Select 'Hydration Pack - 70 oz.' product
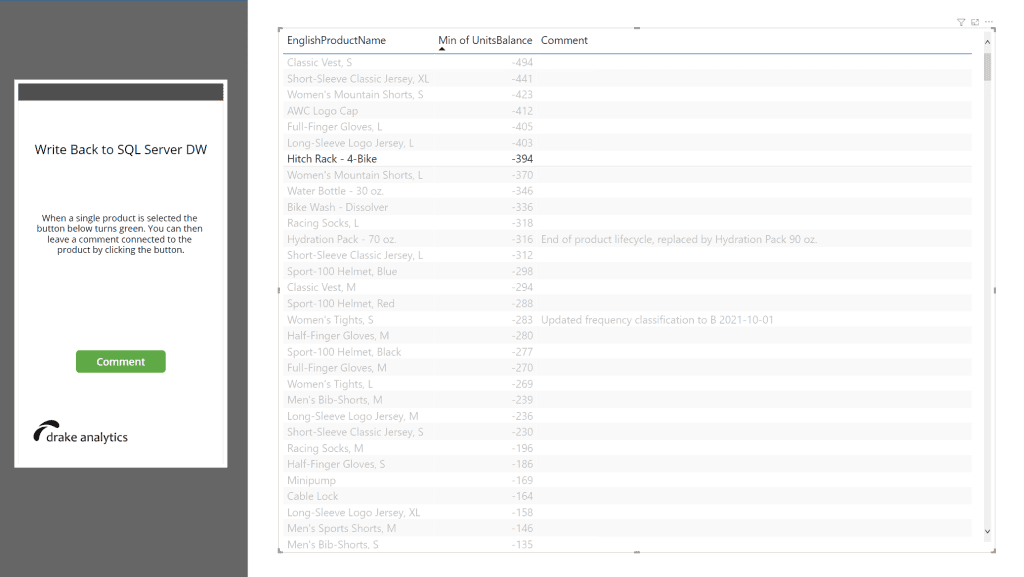The width and height of the screenshot is (1024, 577). (x=342, y=239)
